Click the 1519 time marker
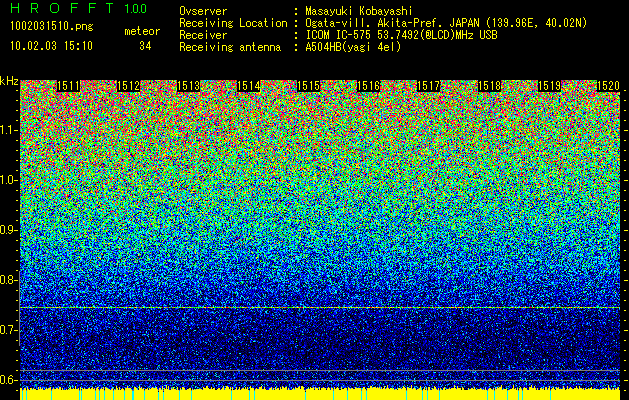 pos(549,86)
